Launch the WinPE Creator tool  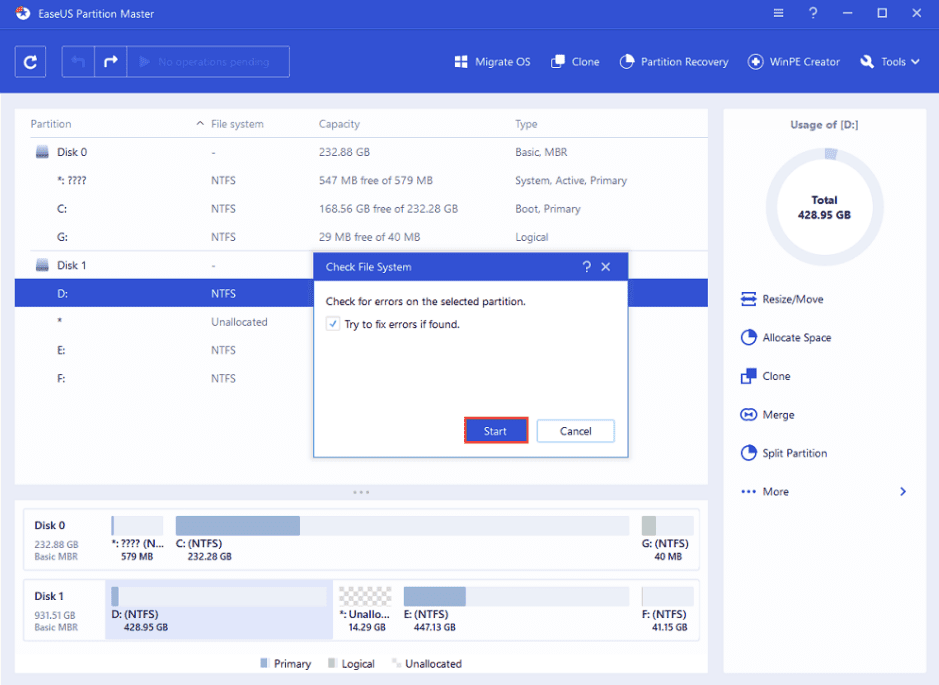click(x=793, y=62)
